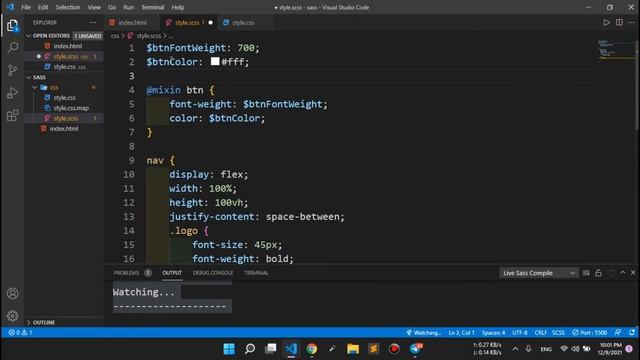Change the CRLF line ending setting
The width and height of the screenshot is (640, 360).
pyautogui.click(x=540, y=333)
